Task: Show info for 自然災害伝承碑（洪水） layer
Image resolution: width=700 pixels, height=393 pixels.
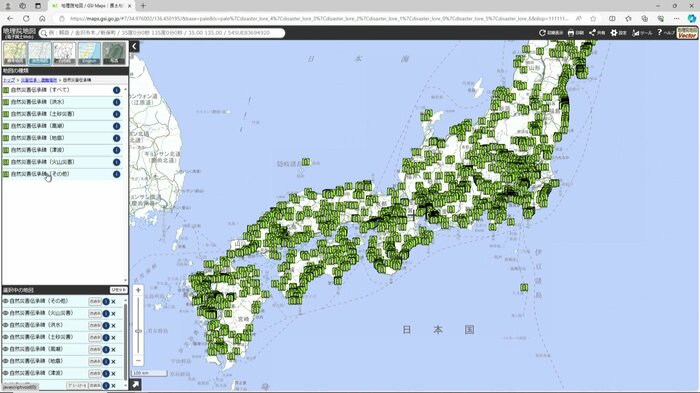Action: coord(117,102)
